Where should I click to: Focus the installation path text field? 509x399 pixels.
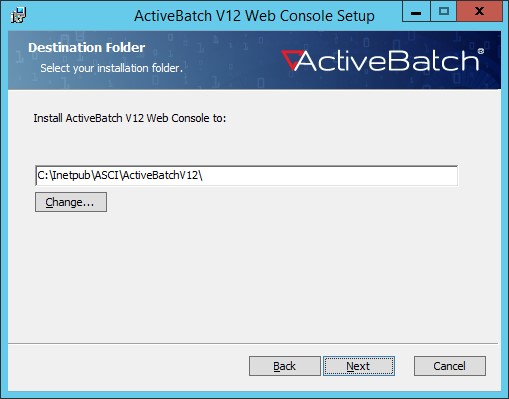(x=246, y=175)
